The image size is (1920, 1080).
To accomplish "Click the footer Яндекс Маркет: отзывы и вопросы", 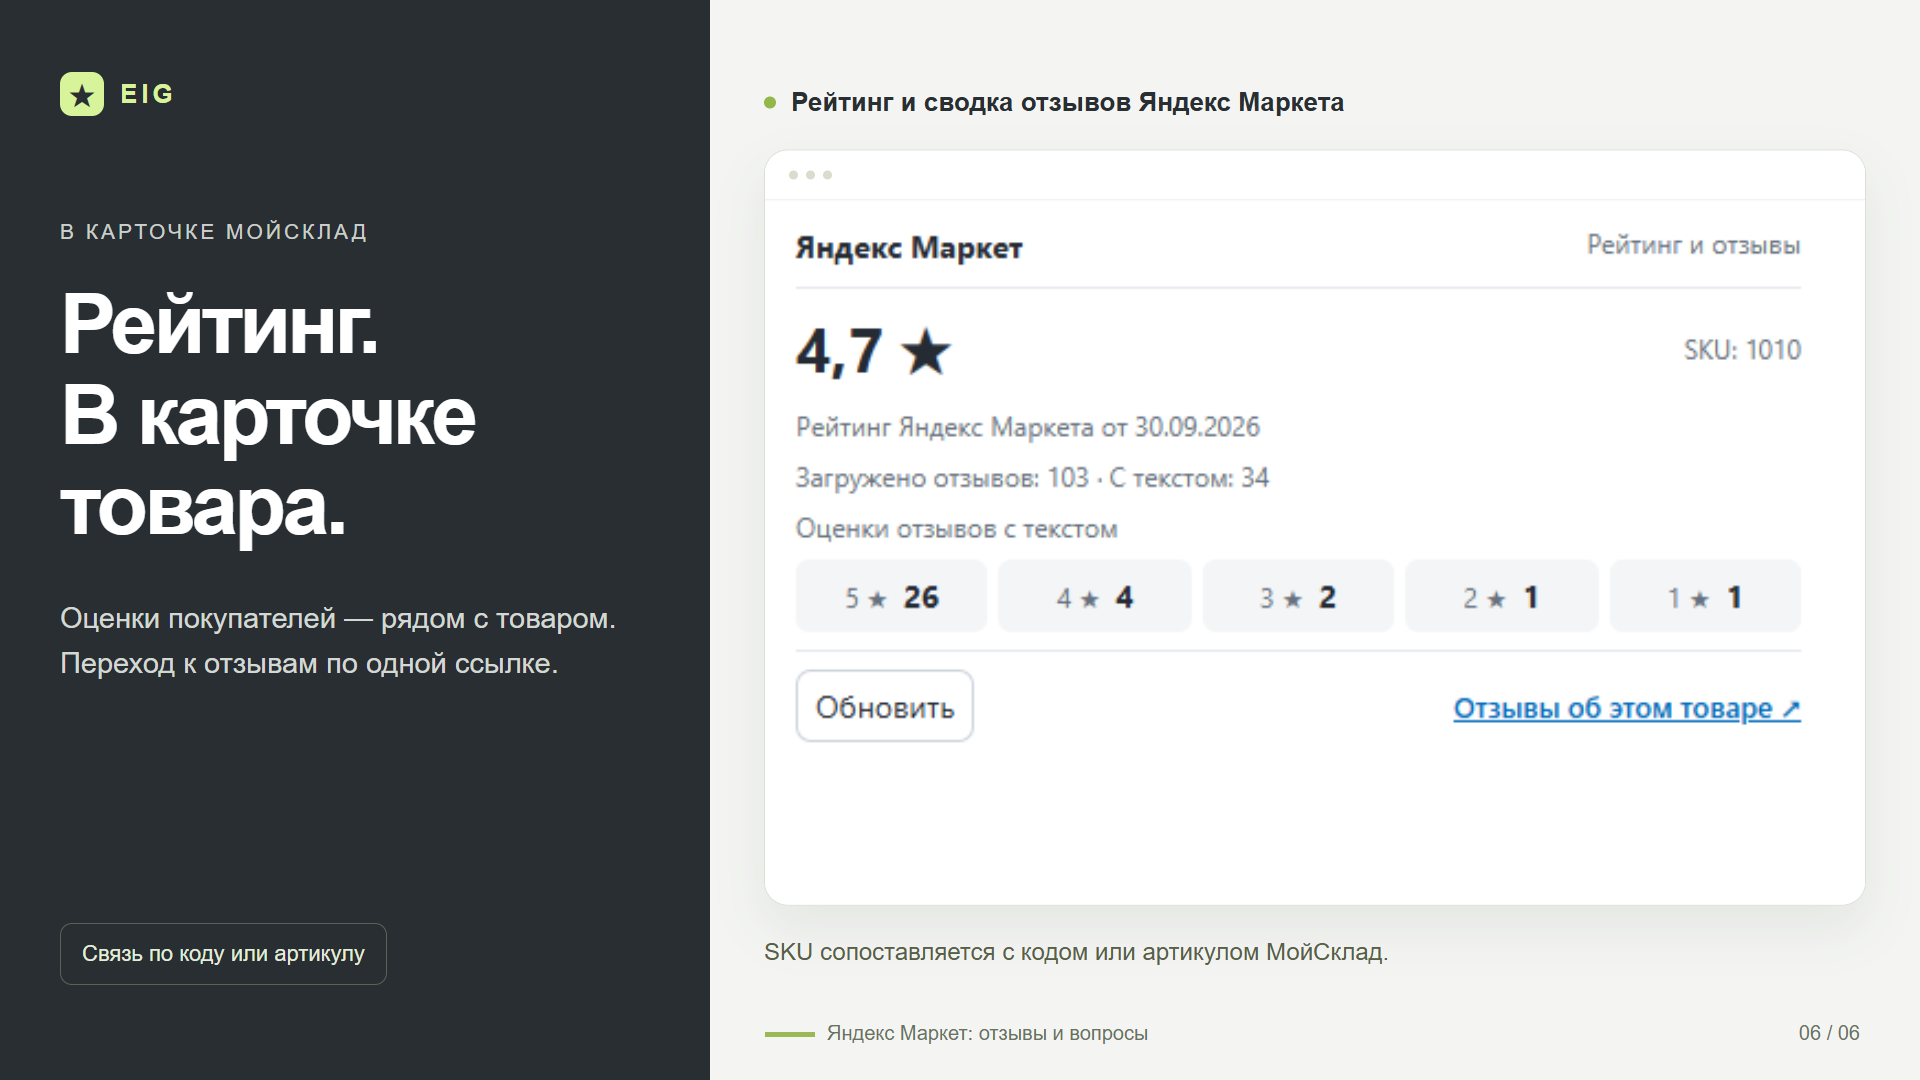I will coord(987,1033).
